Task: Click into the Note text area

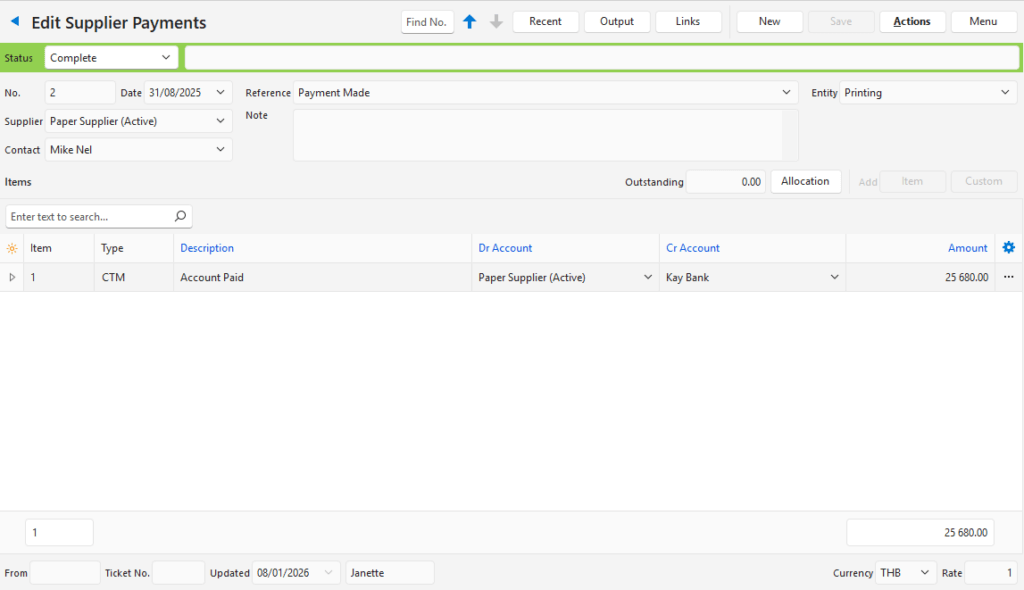Action: [540, 135]
